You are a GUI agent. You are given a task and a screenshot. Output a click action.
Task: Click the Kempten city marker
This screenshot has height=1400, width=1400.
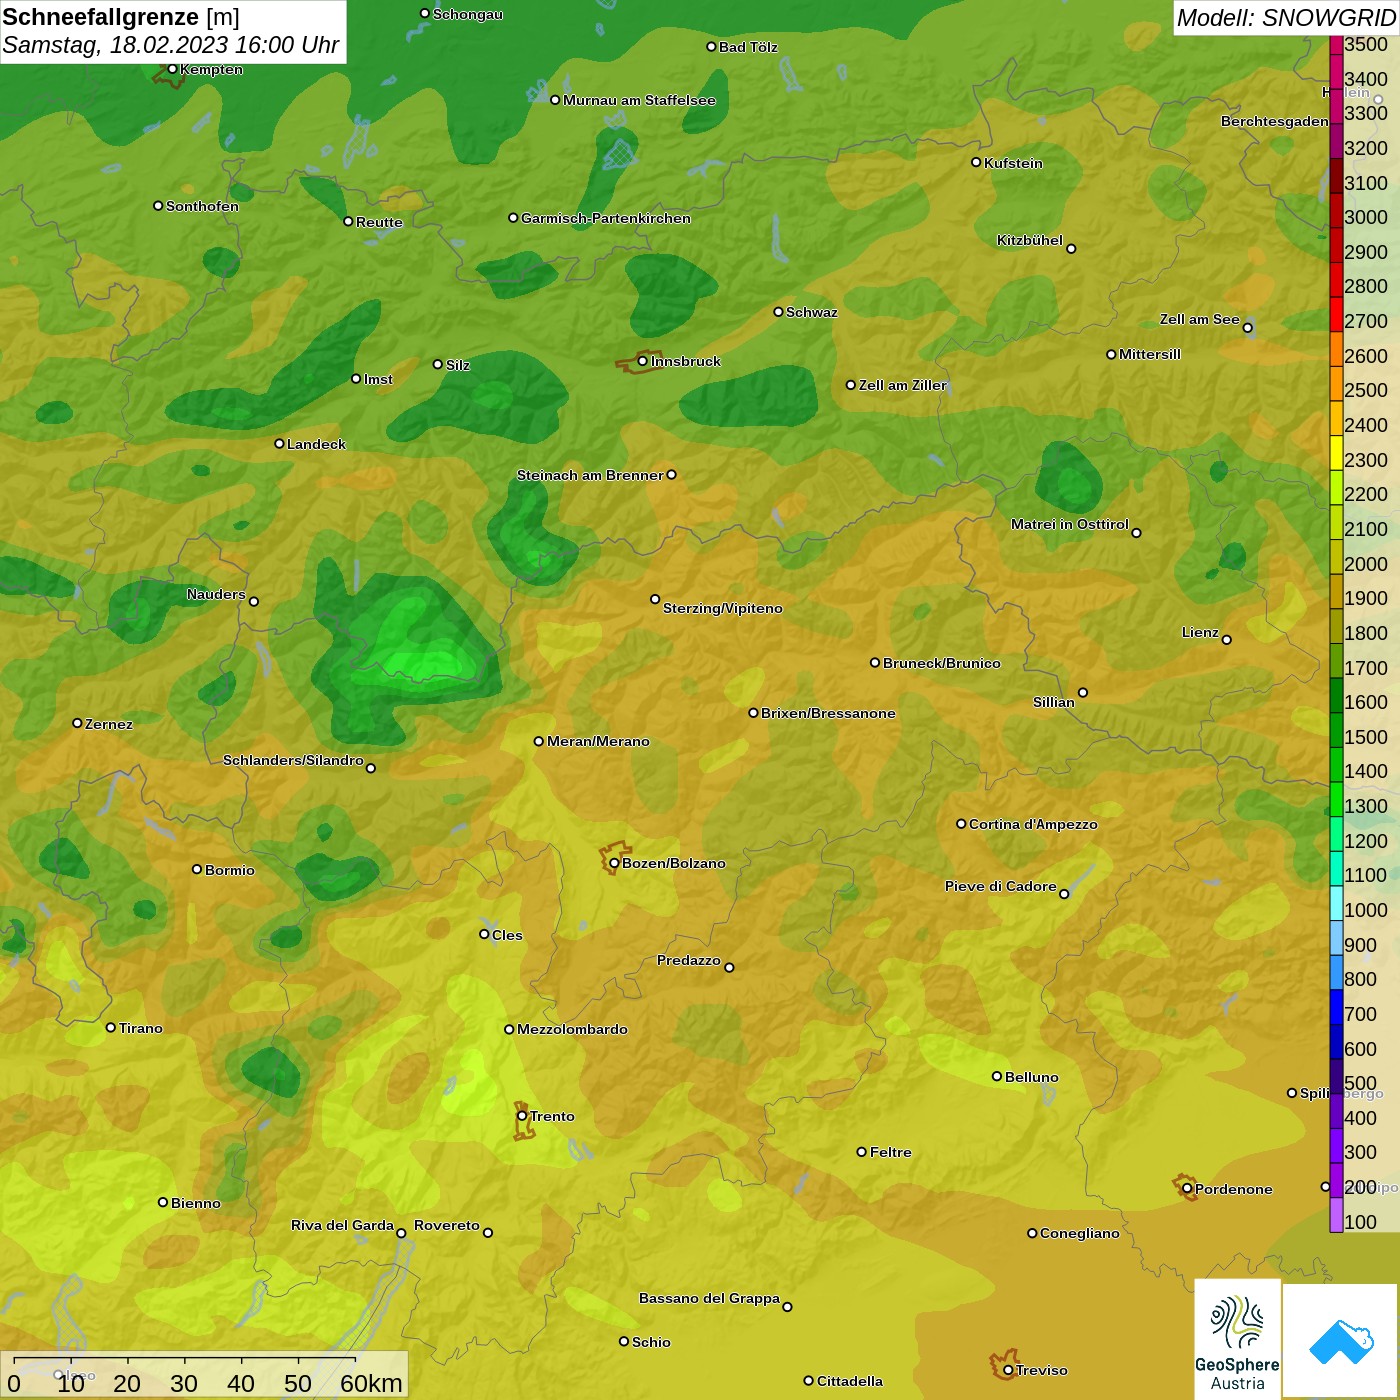(x=172, y=69)
